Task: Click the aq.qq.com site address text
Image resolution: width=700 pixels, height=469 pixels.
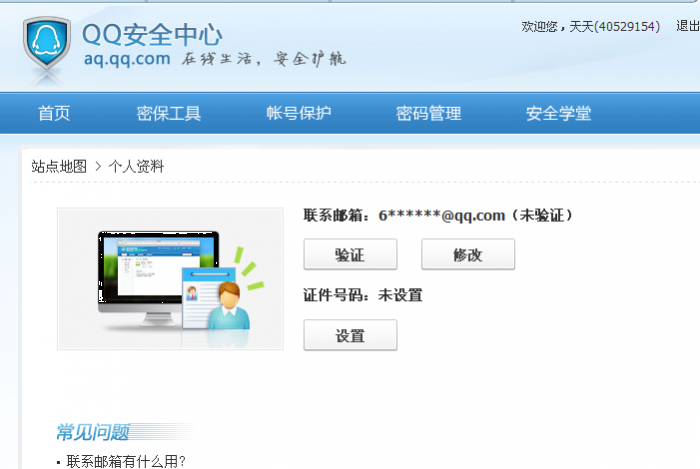Action: pos(127,59)
